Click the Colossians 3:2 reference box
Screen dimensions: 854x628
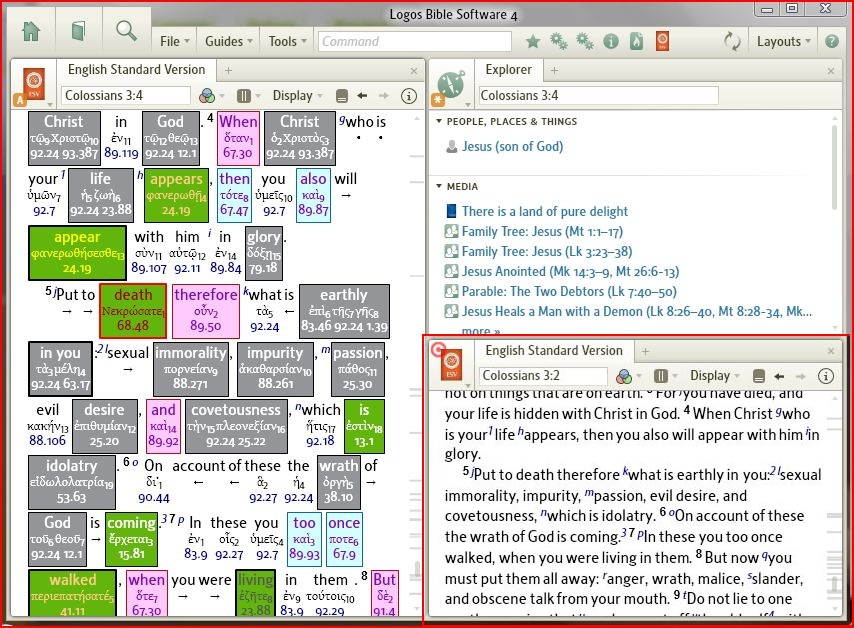(543, 376)
